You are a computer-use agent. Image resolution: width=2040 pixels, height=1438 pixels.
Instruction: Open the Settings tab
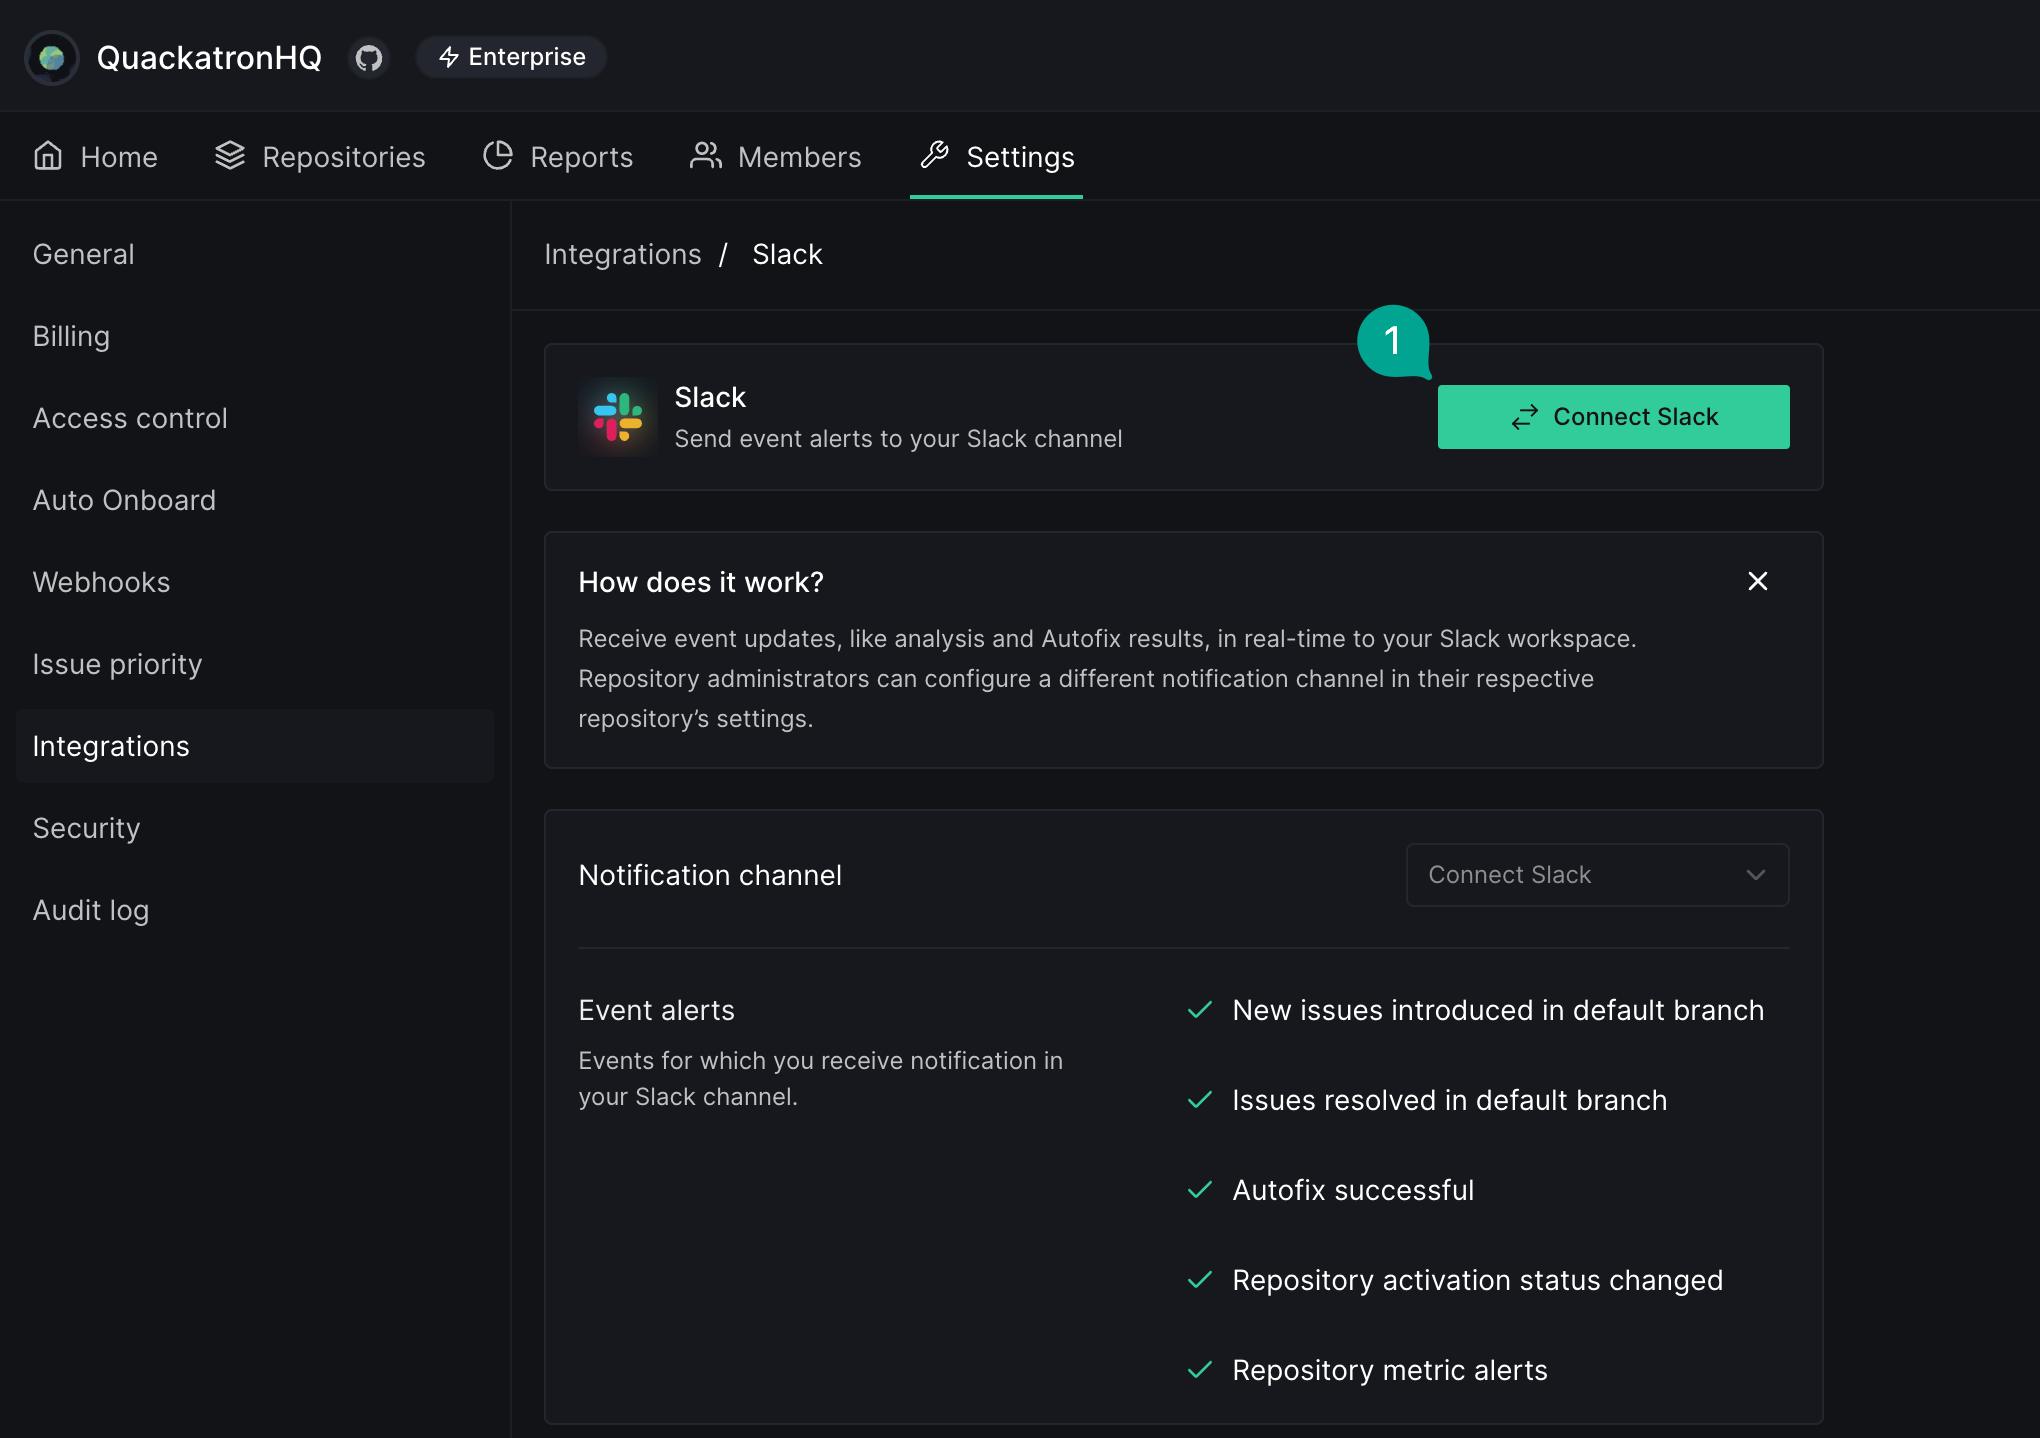(x=997, y=157)
